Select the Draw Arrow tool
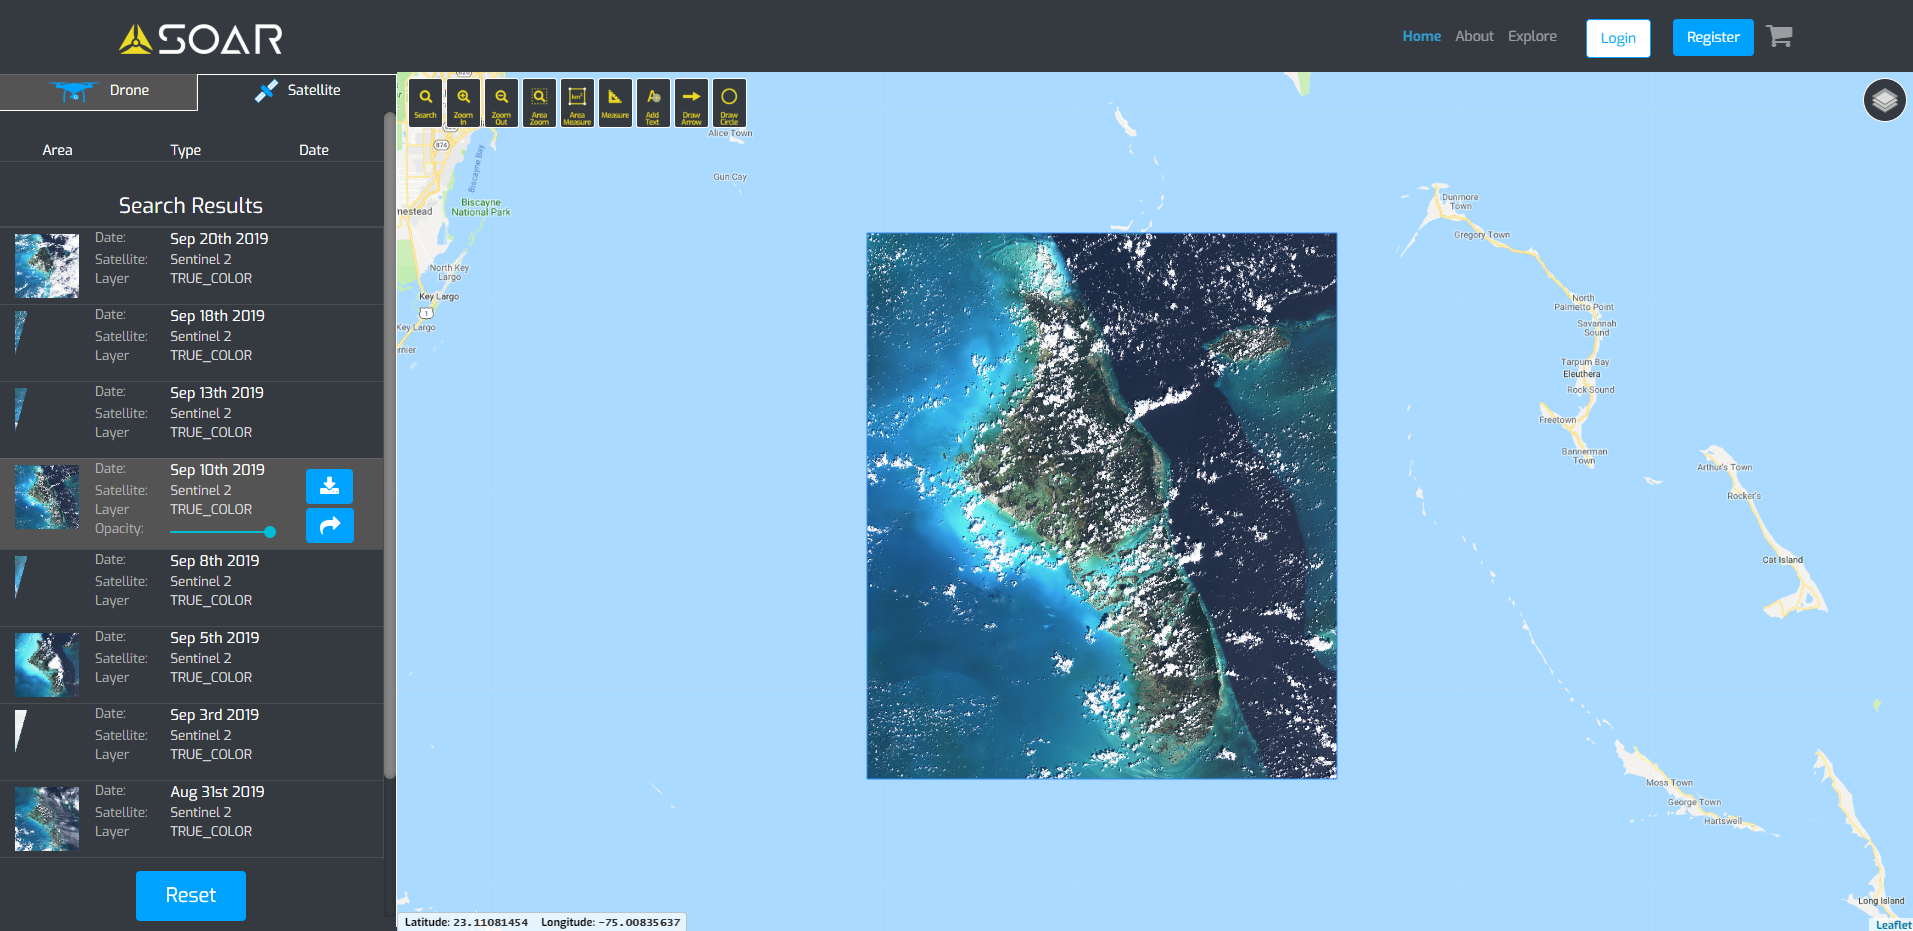 click(x=691, y=102)
